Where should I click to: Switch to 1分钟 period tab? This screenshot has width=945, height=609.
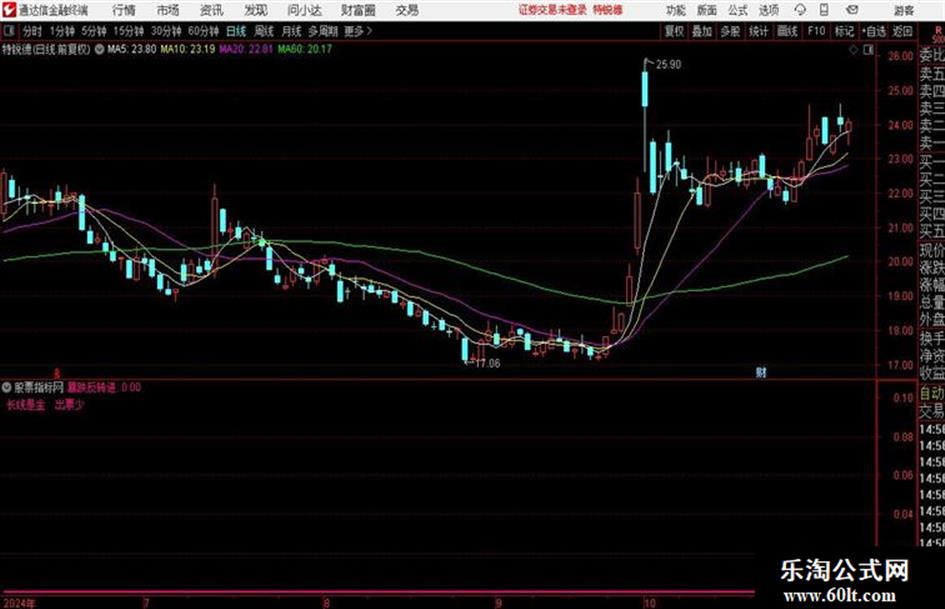61,31
